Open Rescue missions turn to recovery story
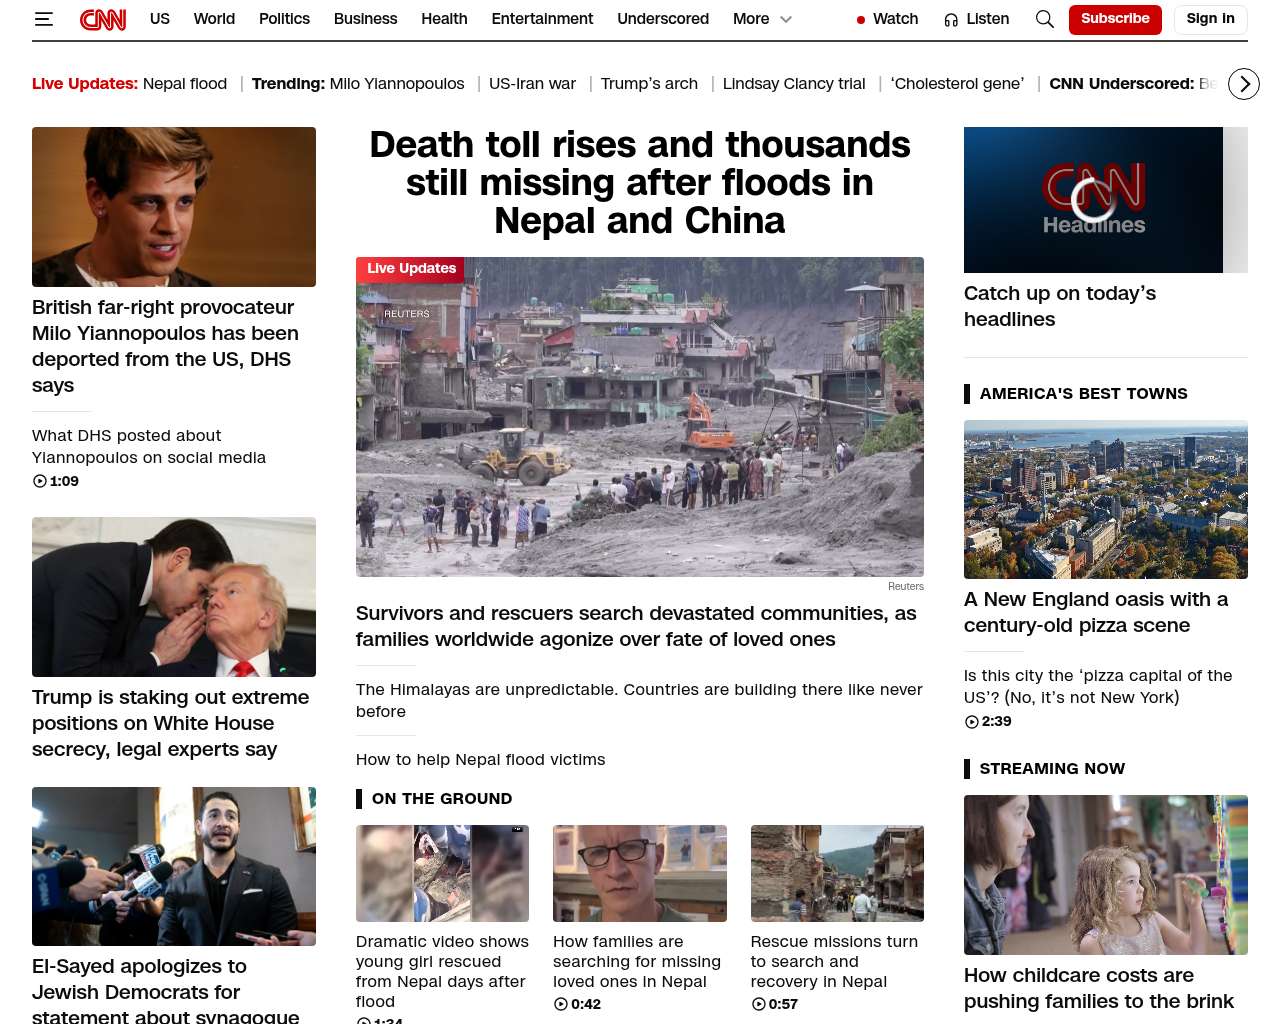The image size is (1280, 1024). tap(834, 961)
